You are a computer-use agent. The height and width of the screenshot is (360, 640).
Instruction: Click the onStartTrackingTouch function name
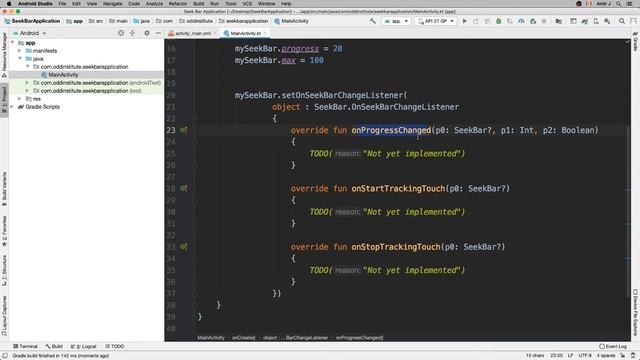398,189
